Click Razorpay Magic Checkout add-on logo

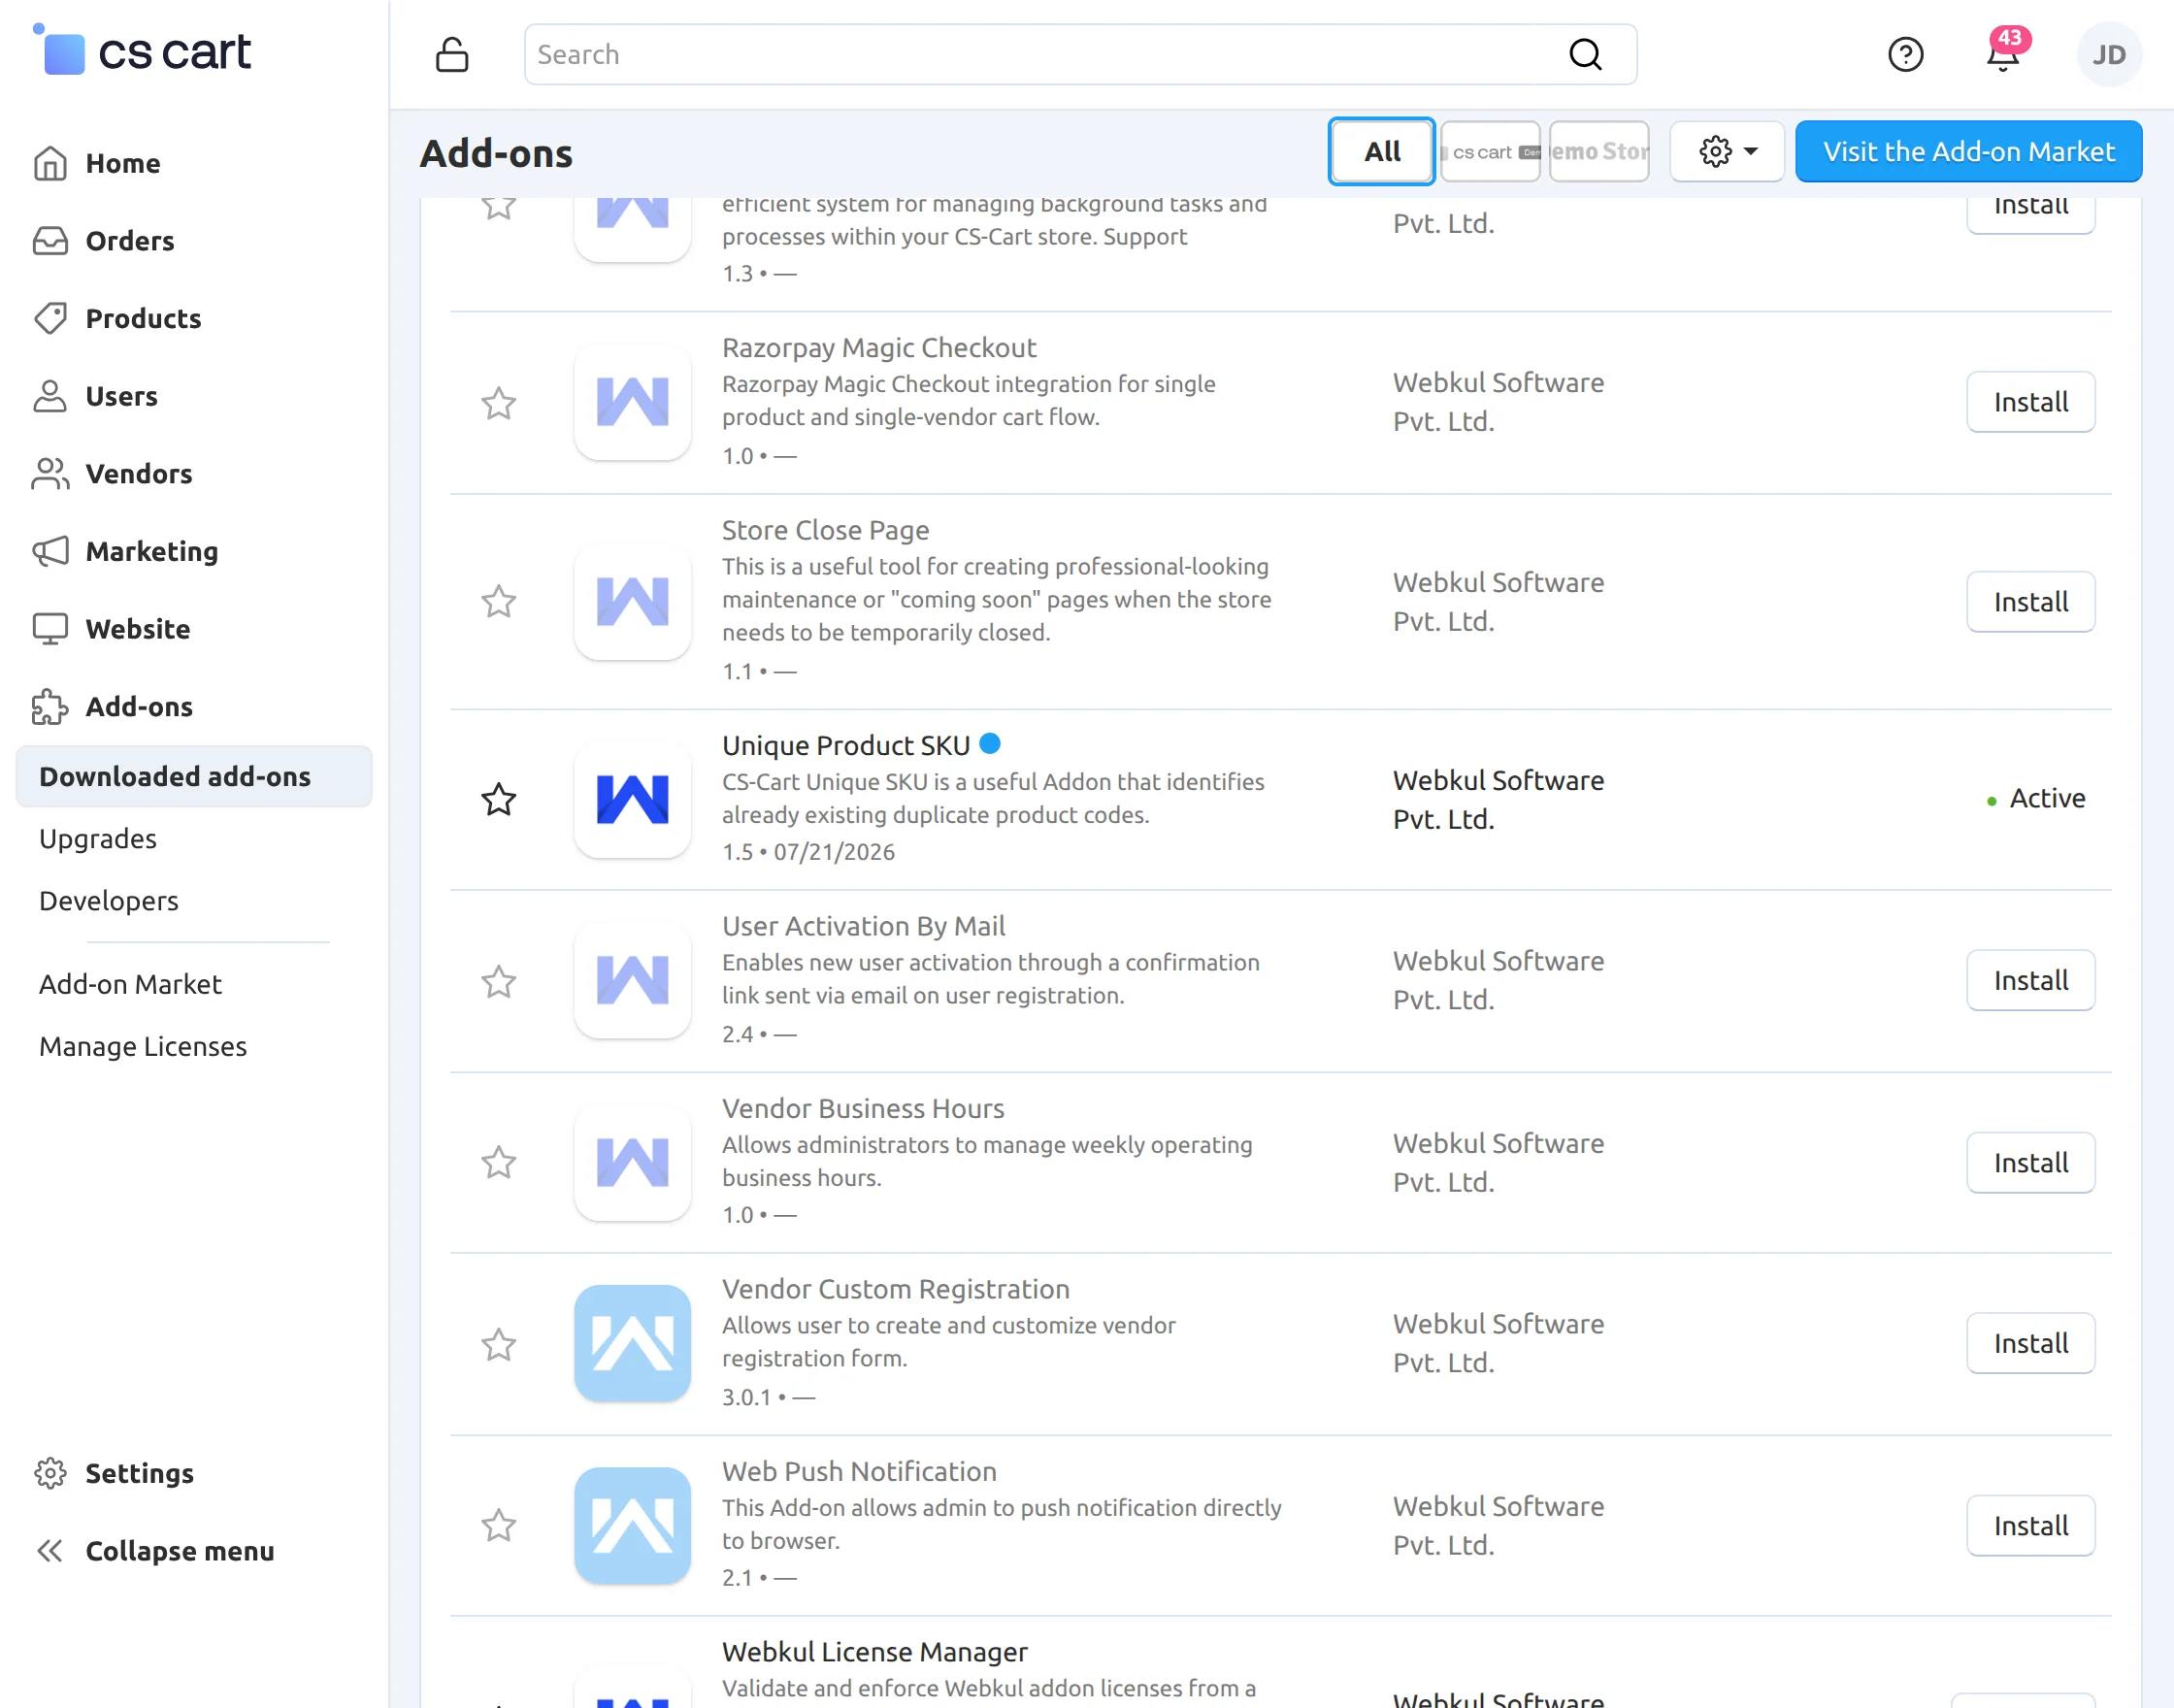coord(632,402)
